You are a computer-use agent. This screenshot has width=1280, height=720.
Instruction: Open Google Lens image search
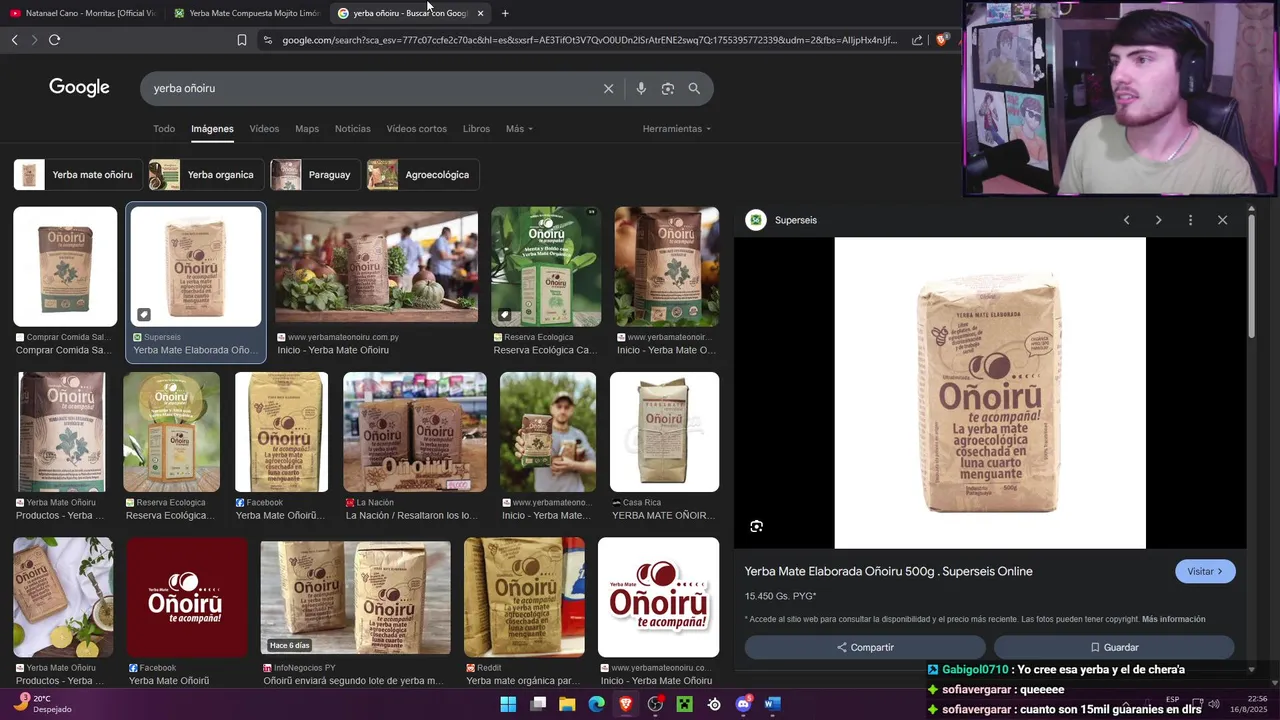coord(667,88)
